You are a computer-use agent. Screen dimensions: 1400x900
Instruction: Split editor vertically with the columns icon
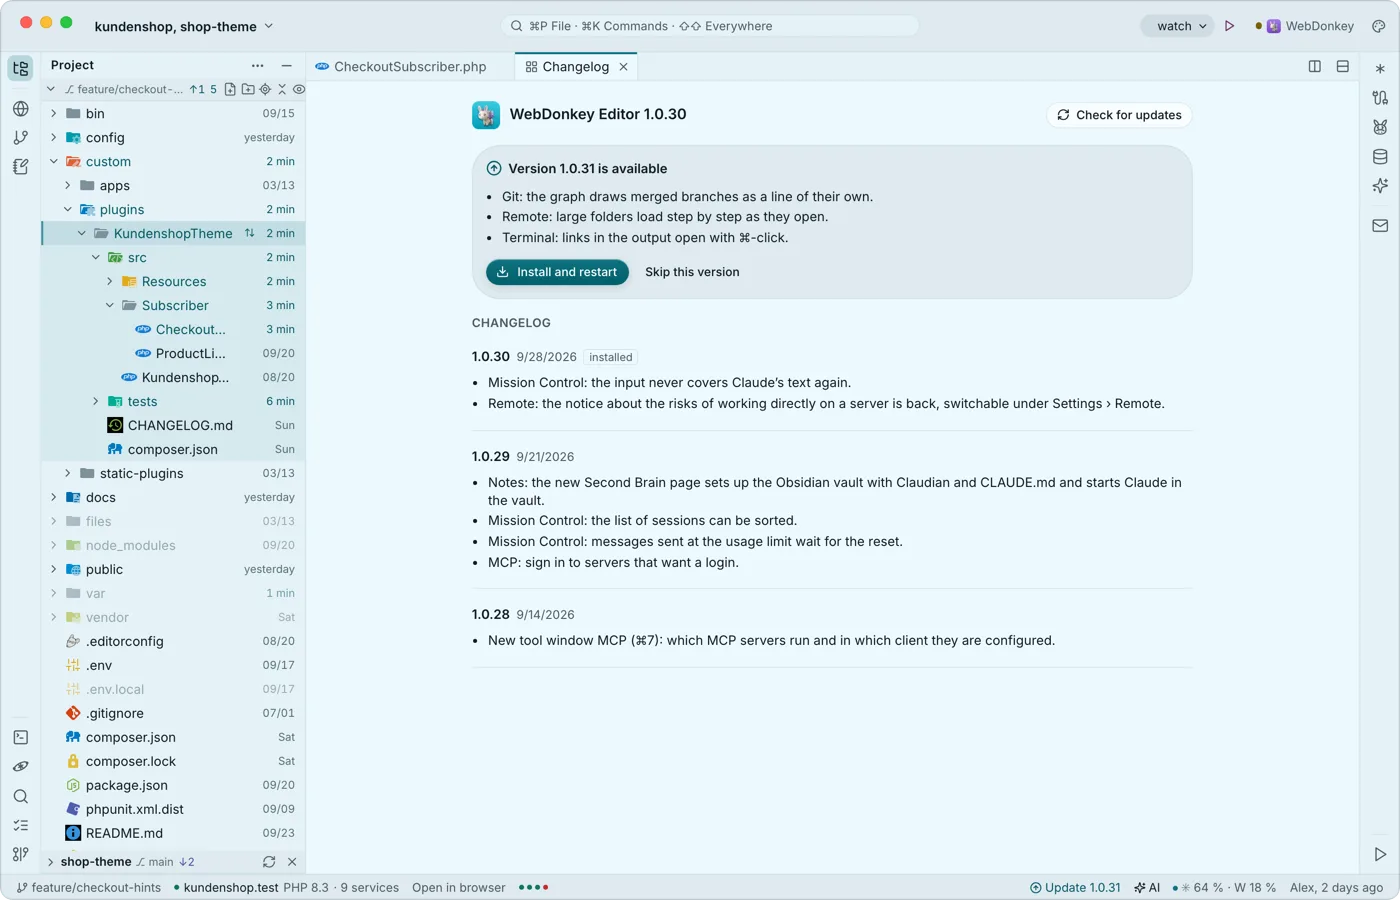[1315, 66]
